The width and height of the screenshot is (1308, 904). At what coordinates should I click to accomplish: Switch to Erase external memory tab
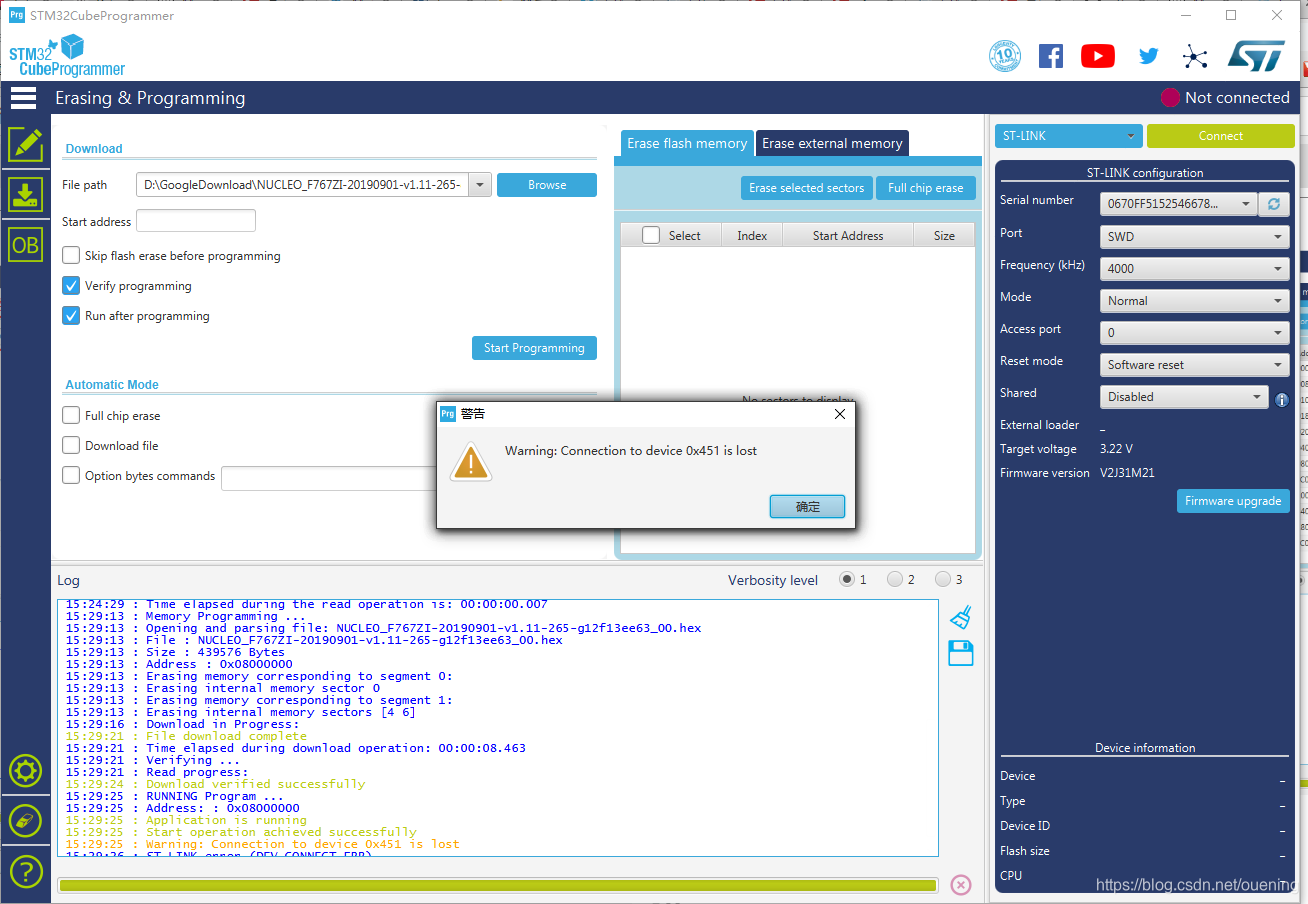point(832,143)
